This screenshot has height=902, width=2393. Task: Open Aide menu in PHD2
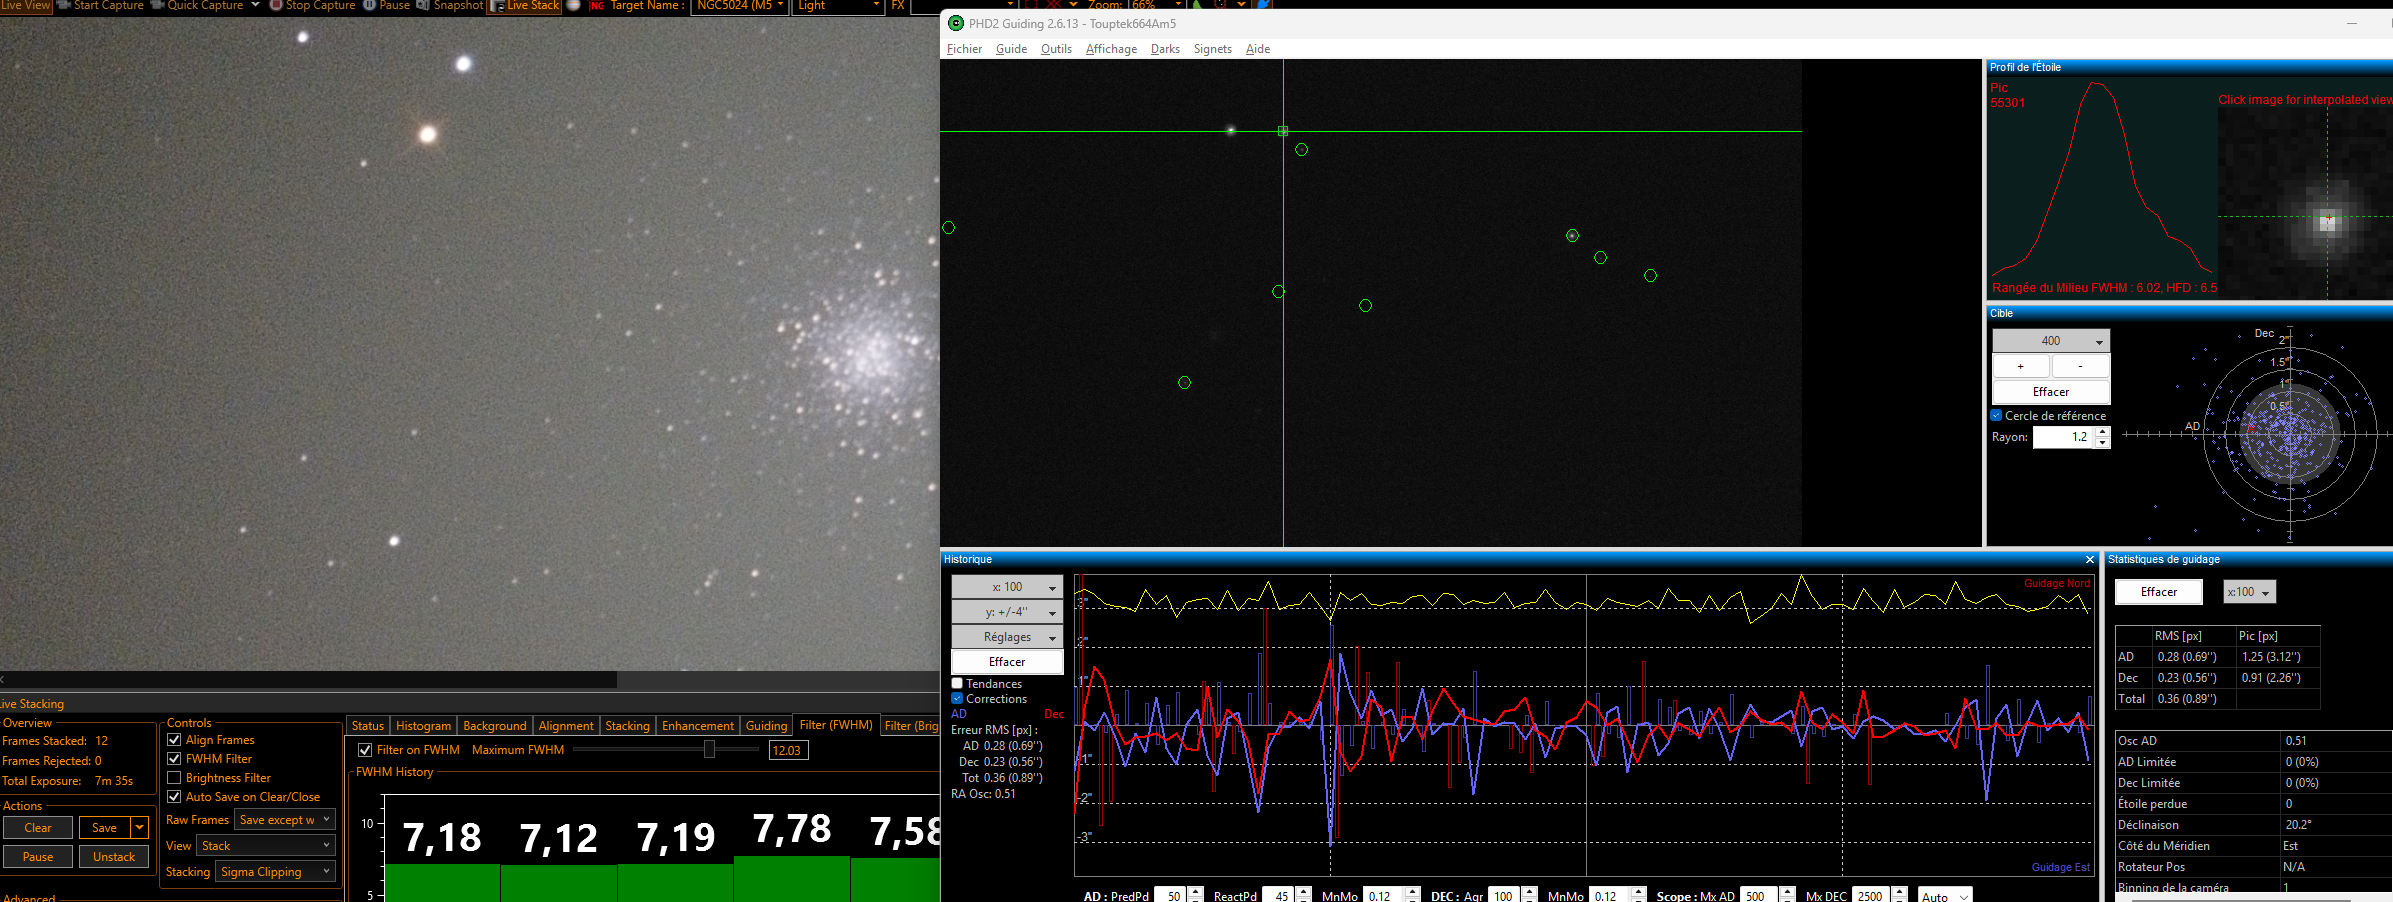tap(1258, 49)
